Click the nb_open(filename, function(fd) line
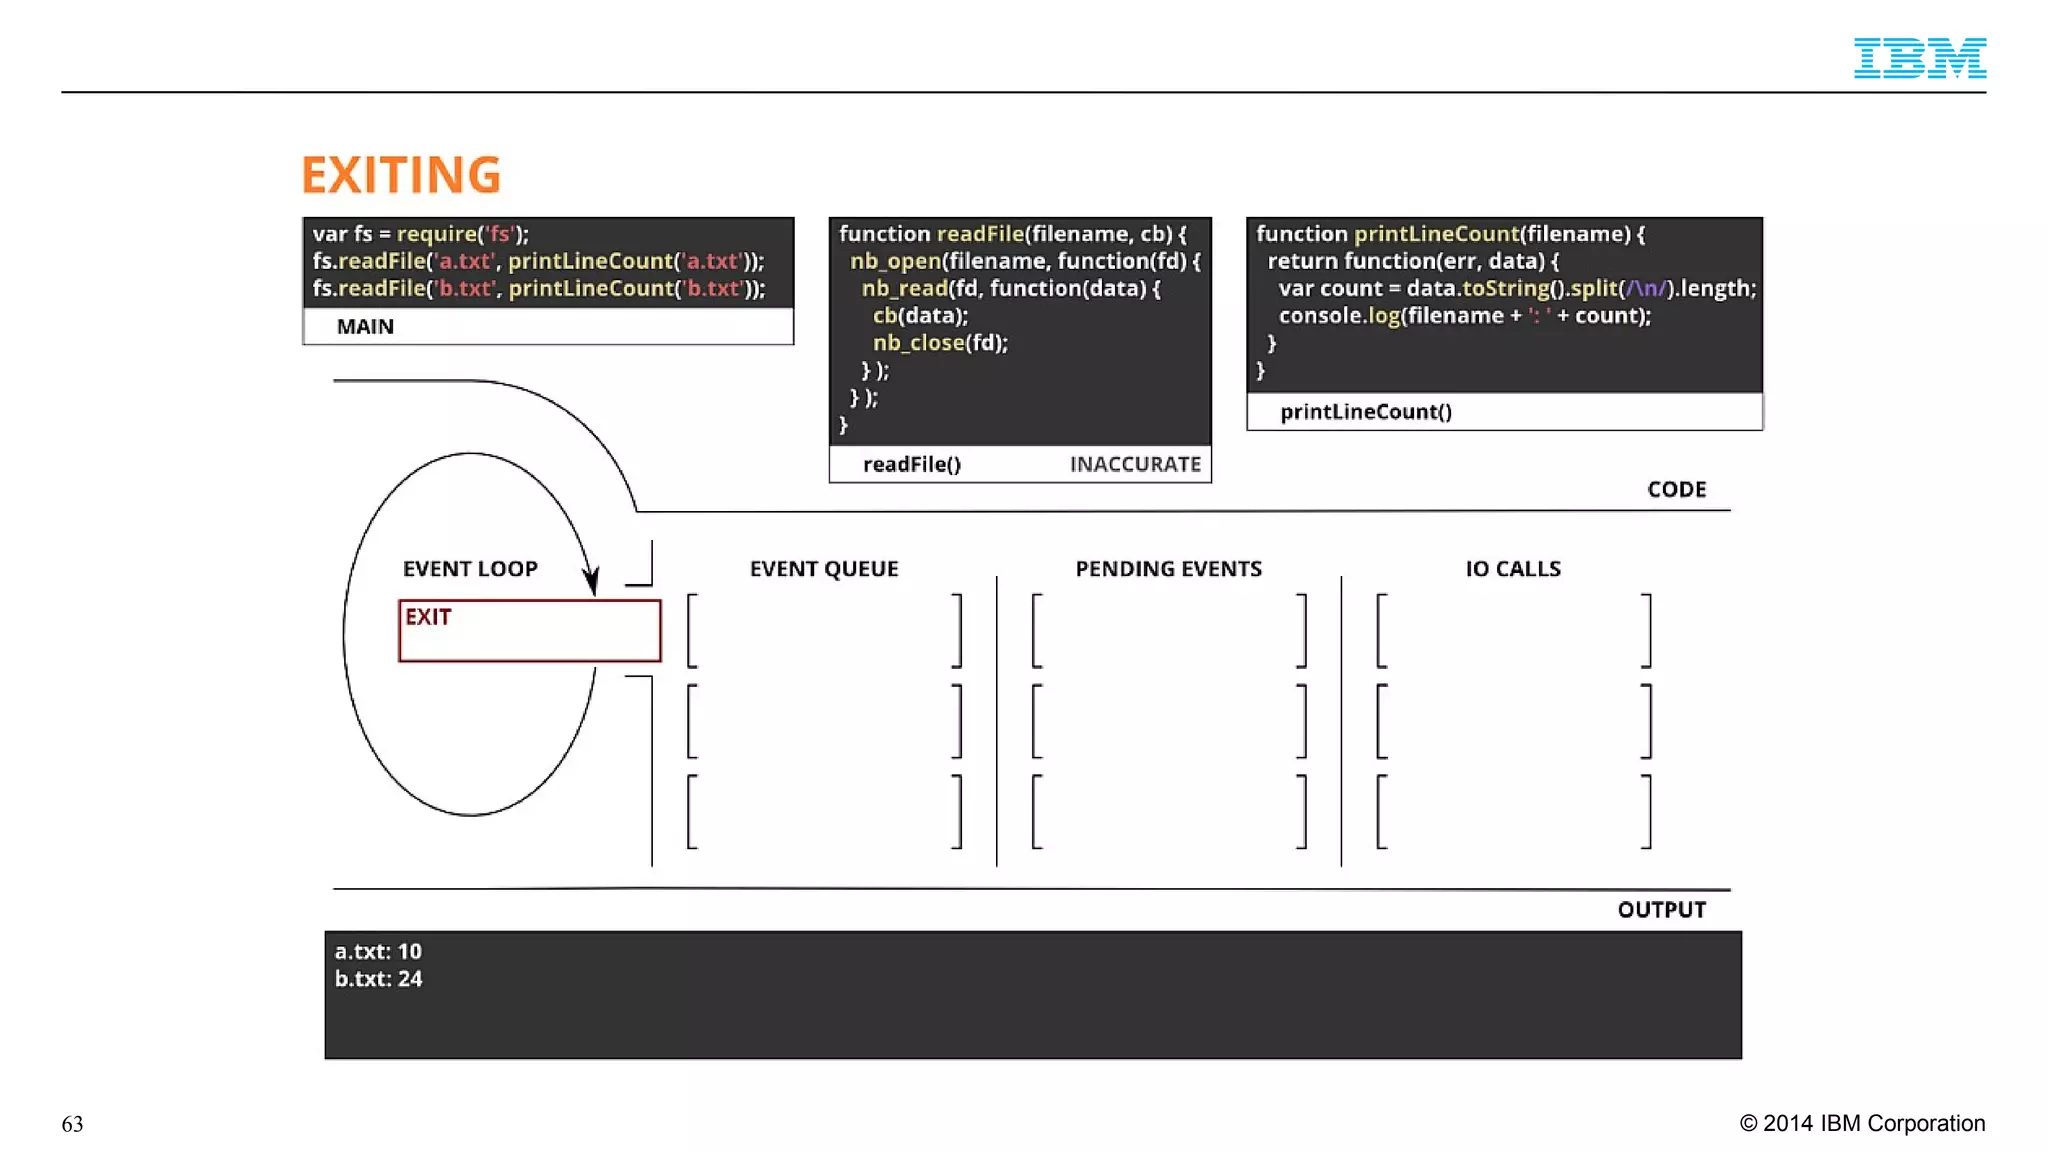 (1025, 261)
